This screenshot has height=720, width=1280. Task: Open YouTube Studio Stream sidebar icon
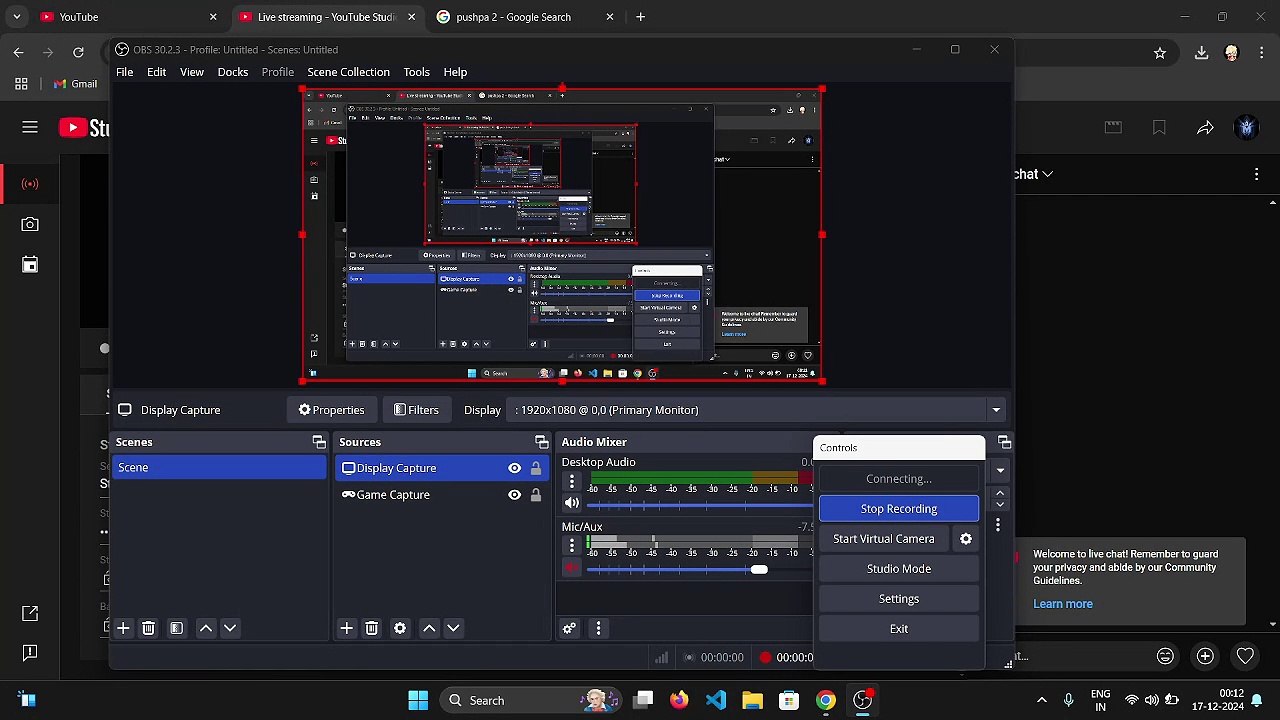pos(30,184)
